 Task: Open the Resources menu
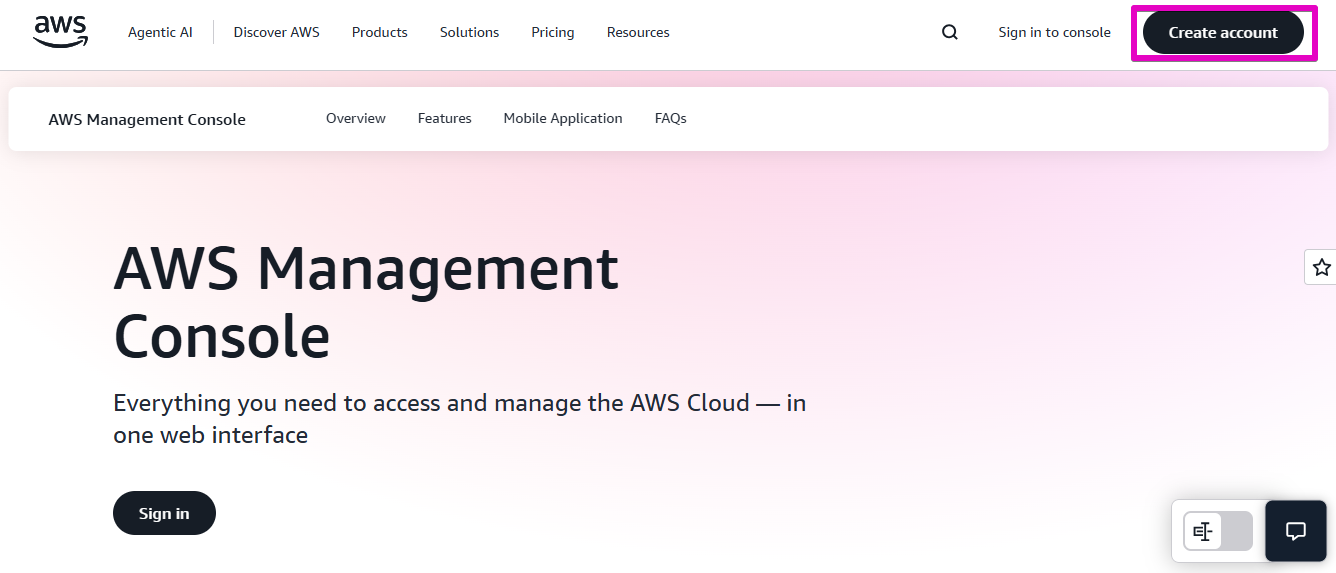pos(638,32)
